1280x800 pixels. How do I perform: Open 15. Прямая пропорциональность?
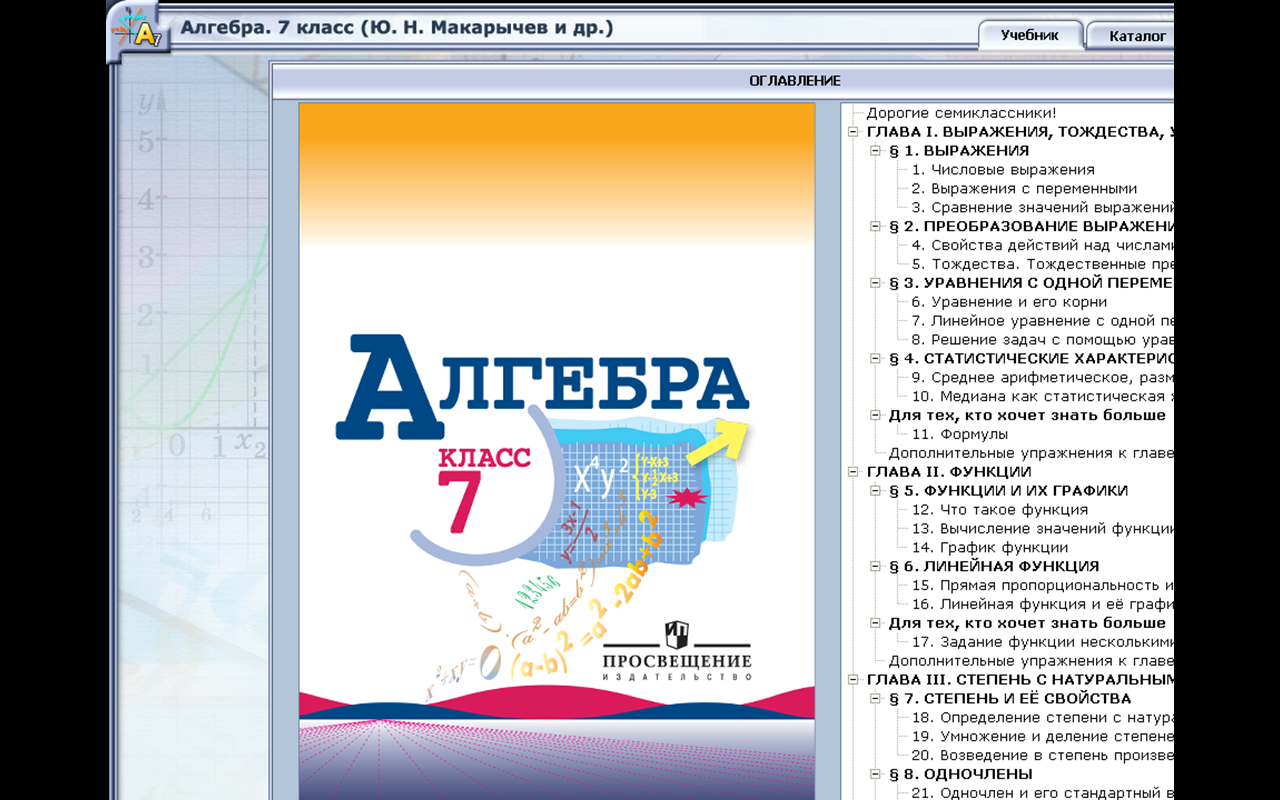1042,585
